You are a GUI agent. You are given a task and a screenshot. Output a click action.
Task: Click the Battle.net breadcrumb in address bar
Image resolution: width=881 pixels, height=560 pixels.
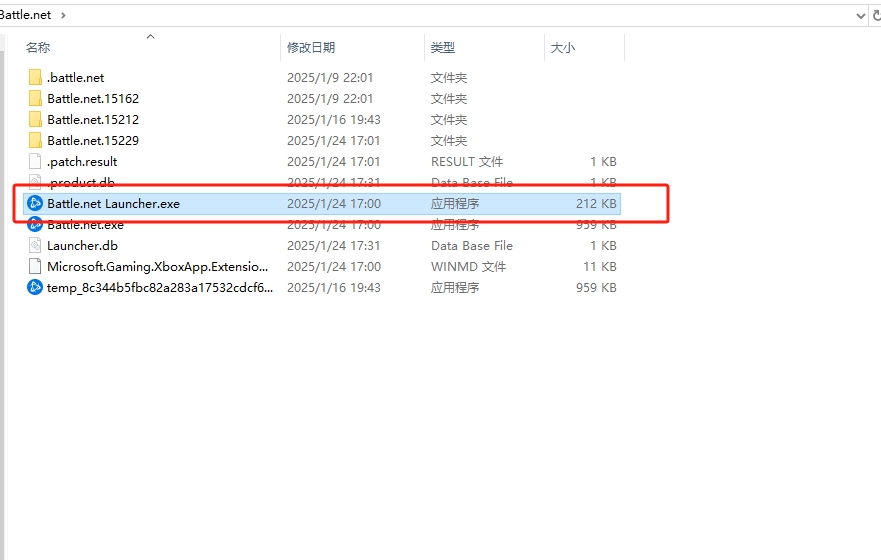(x=25, y=15)
